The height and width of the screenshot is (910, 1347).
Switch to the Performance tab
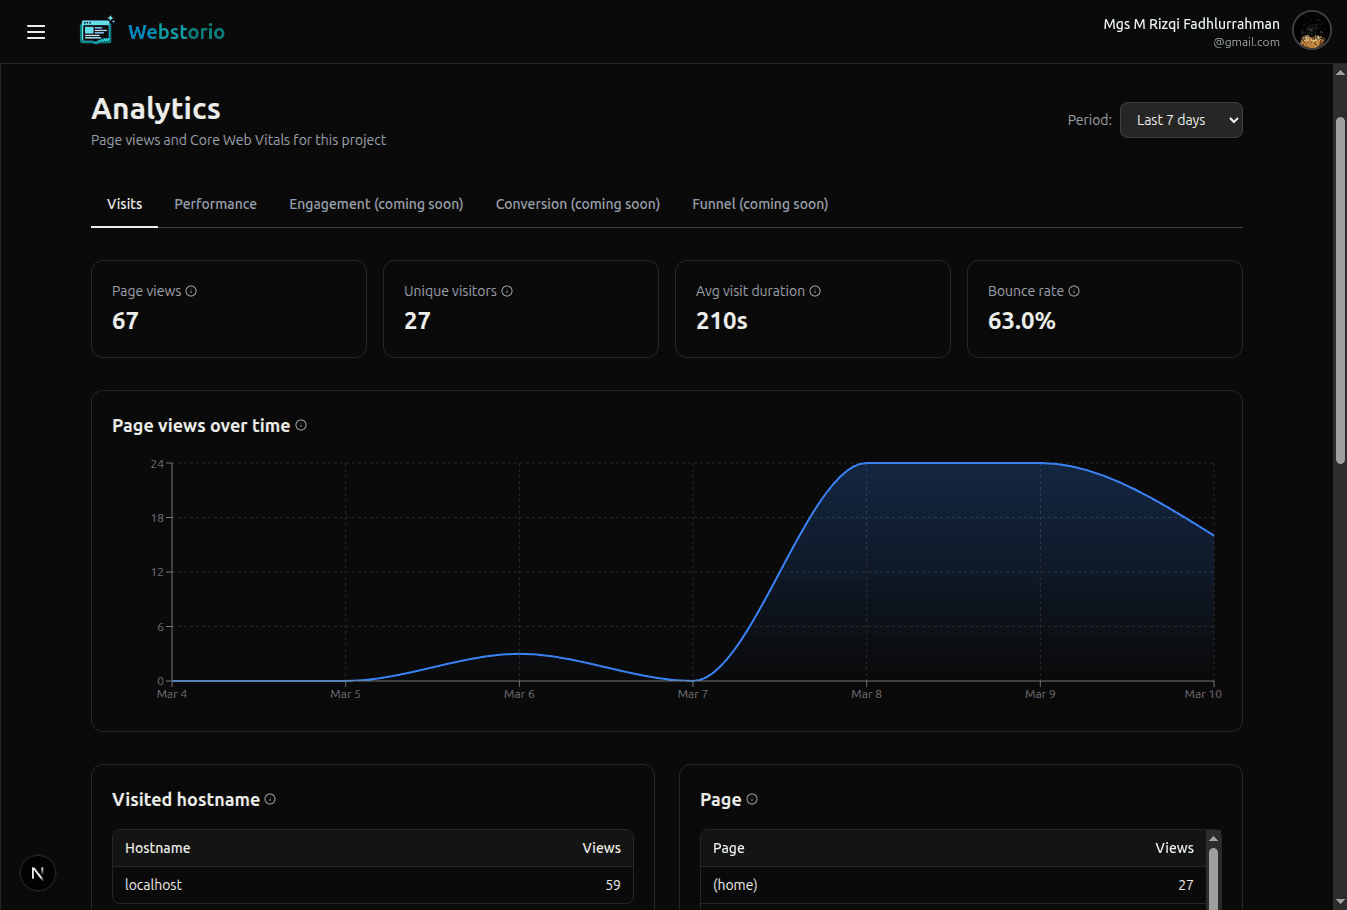215,204
